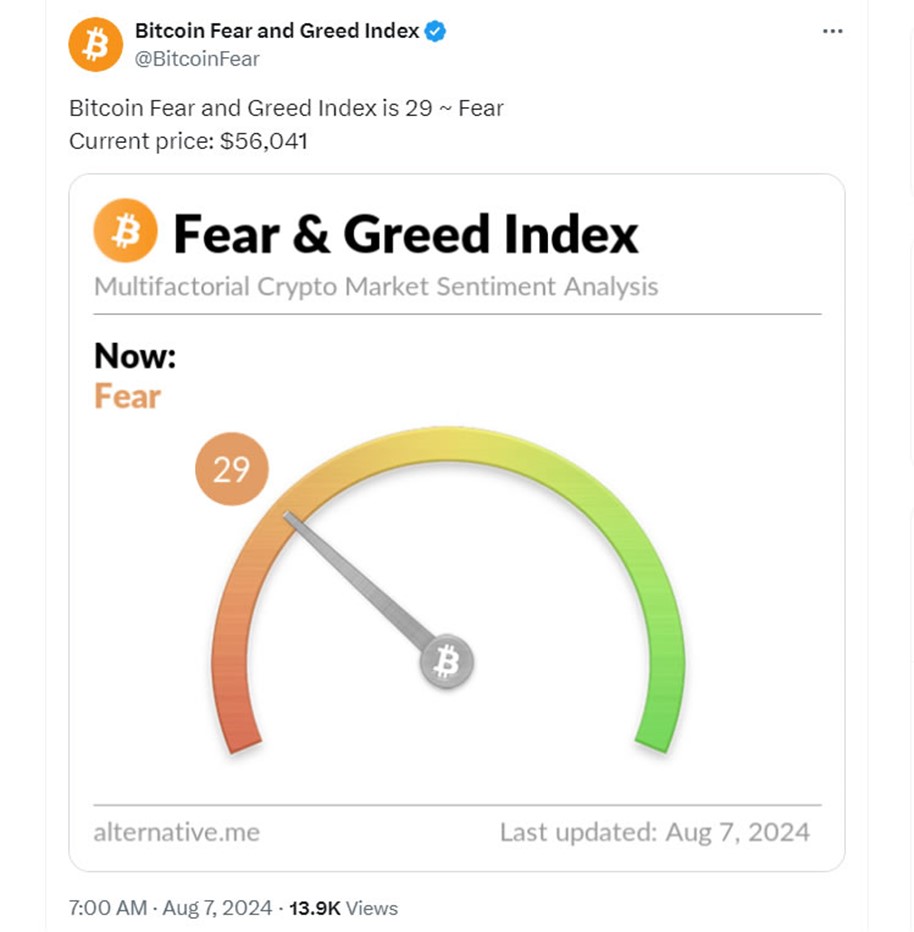Click the orange Bitcoin logo beside Fear & Greed Index
This screenshot has width=914, height=932.
pos(125,231)
